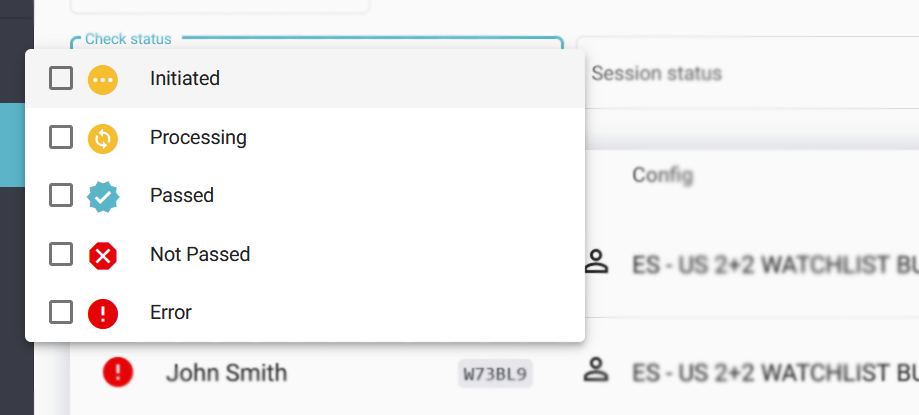Image resolution: width=919 pixels, height=415 pixels.
Task: Click the Processing sync icon
Action: (103, 138)
